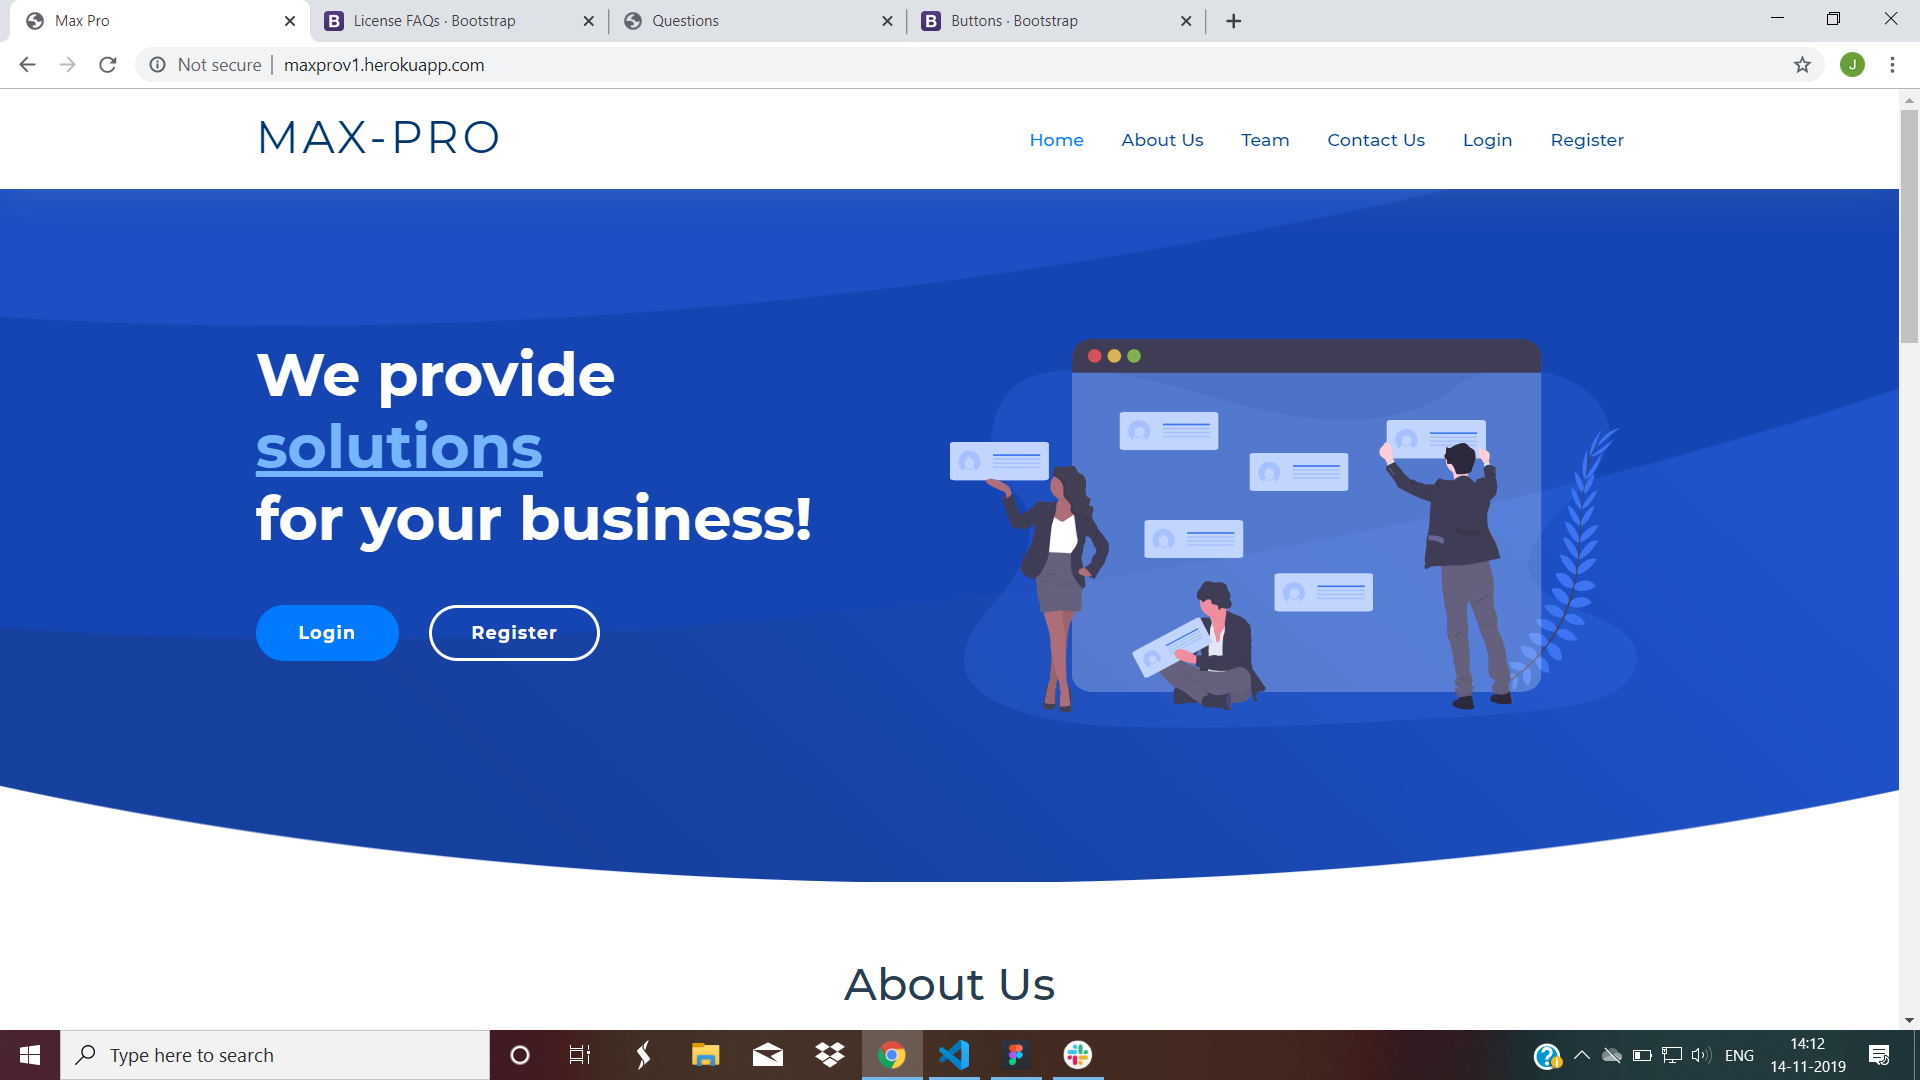The width and height of the screenshot is (1920, 1080).
Task: Reload the current browser page
Action: [x=108, y=65]
